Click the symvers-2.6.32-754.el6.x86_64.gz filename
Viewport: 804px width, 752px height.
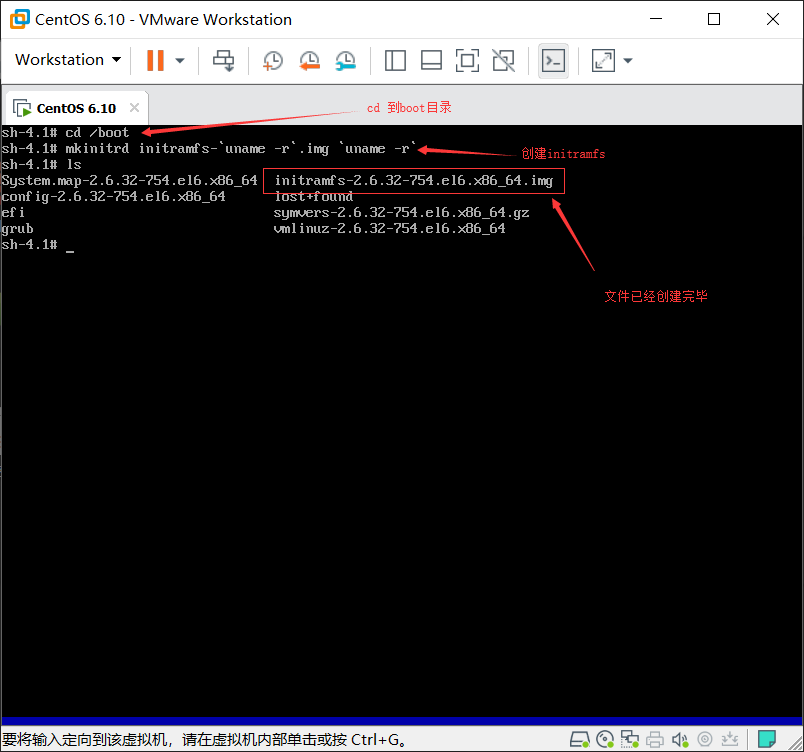[x=401, y=212]
